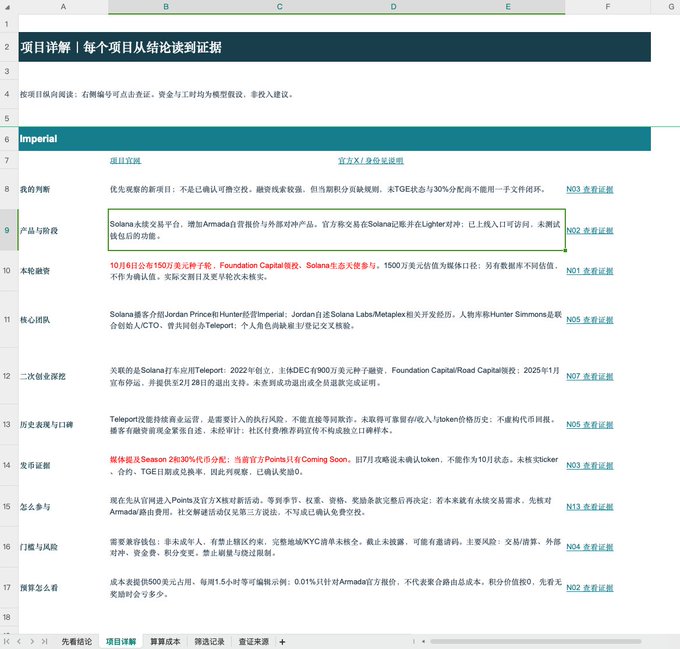The height and width of the screenshot is (649, 680).
Task: Select column D header
Action: (x=393, y=7)
